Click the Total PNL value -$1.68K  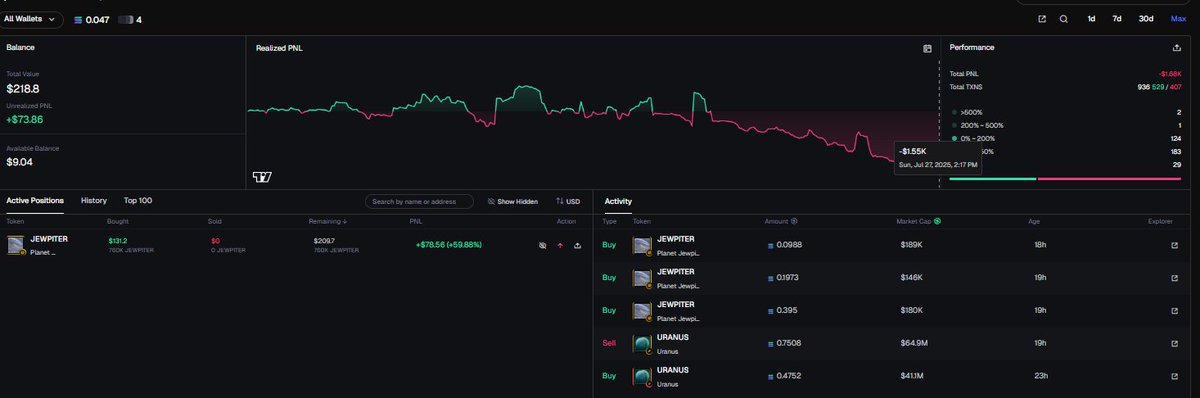(1170, 74)
